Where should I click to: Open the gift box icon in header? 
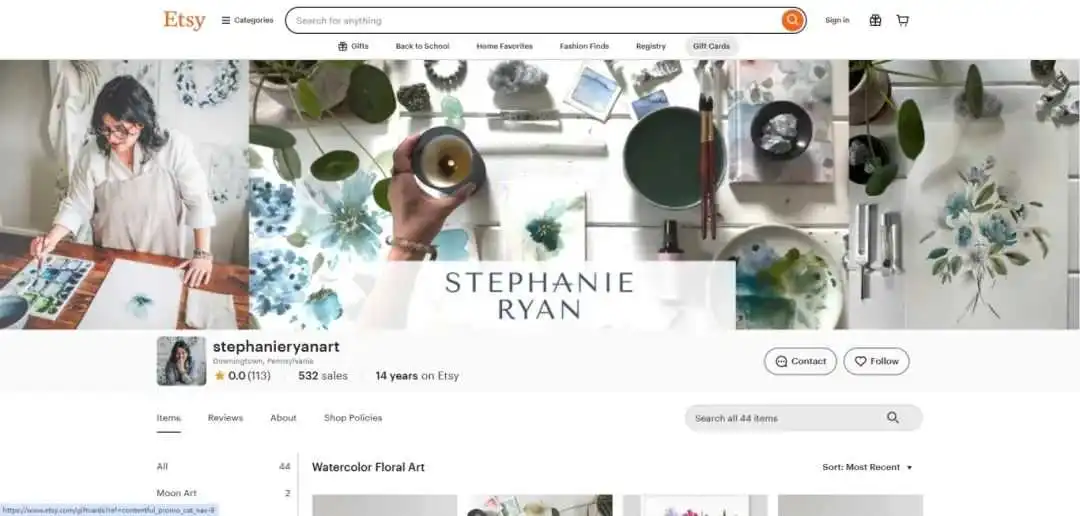point(875,21)
